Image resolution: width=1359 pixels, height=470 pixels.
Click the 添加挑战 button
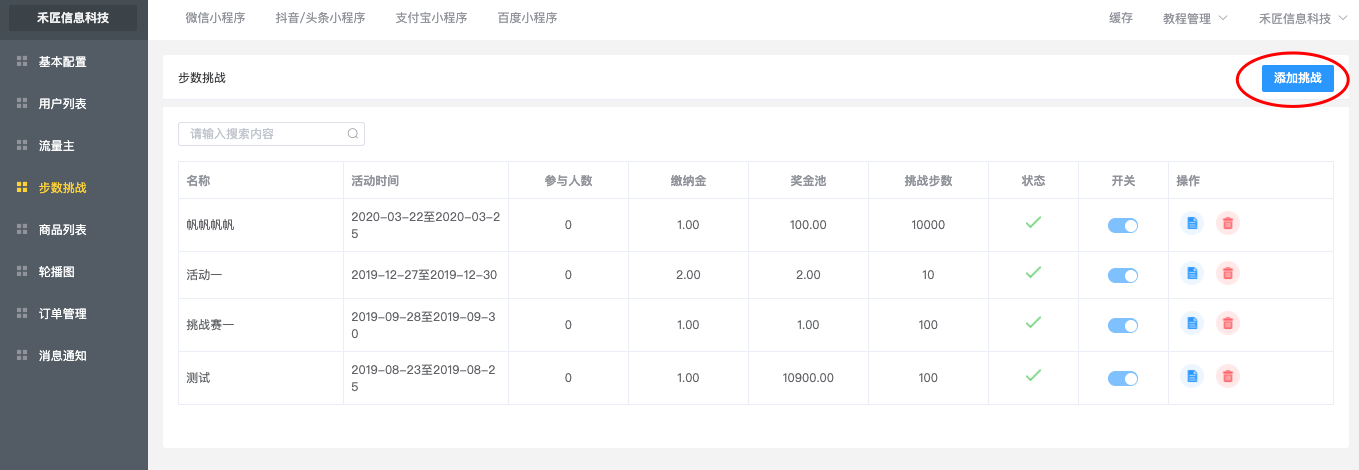(x=1297, y=78)
